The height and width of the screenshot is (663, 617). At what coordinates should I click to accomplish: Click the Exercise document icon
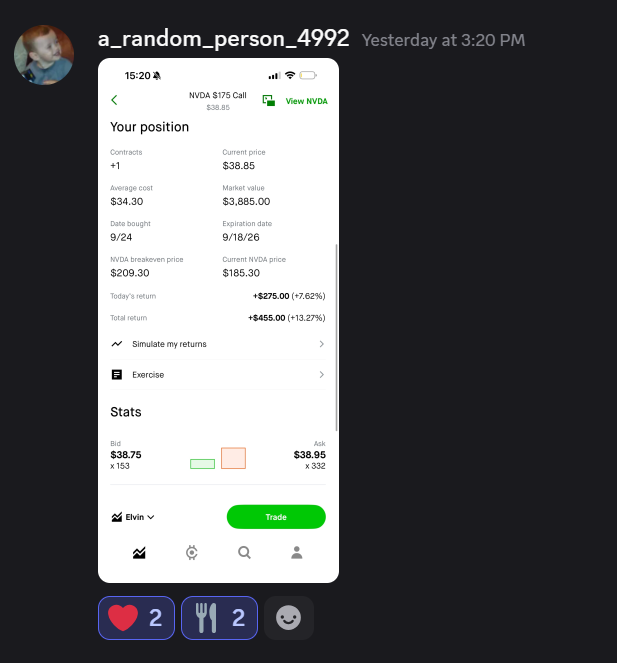pos(117,375)
